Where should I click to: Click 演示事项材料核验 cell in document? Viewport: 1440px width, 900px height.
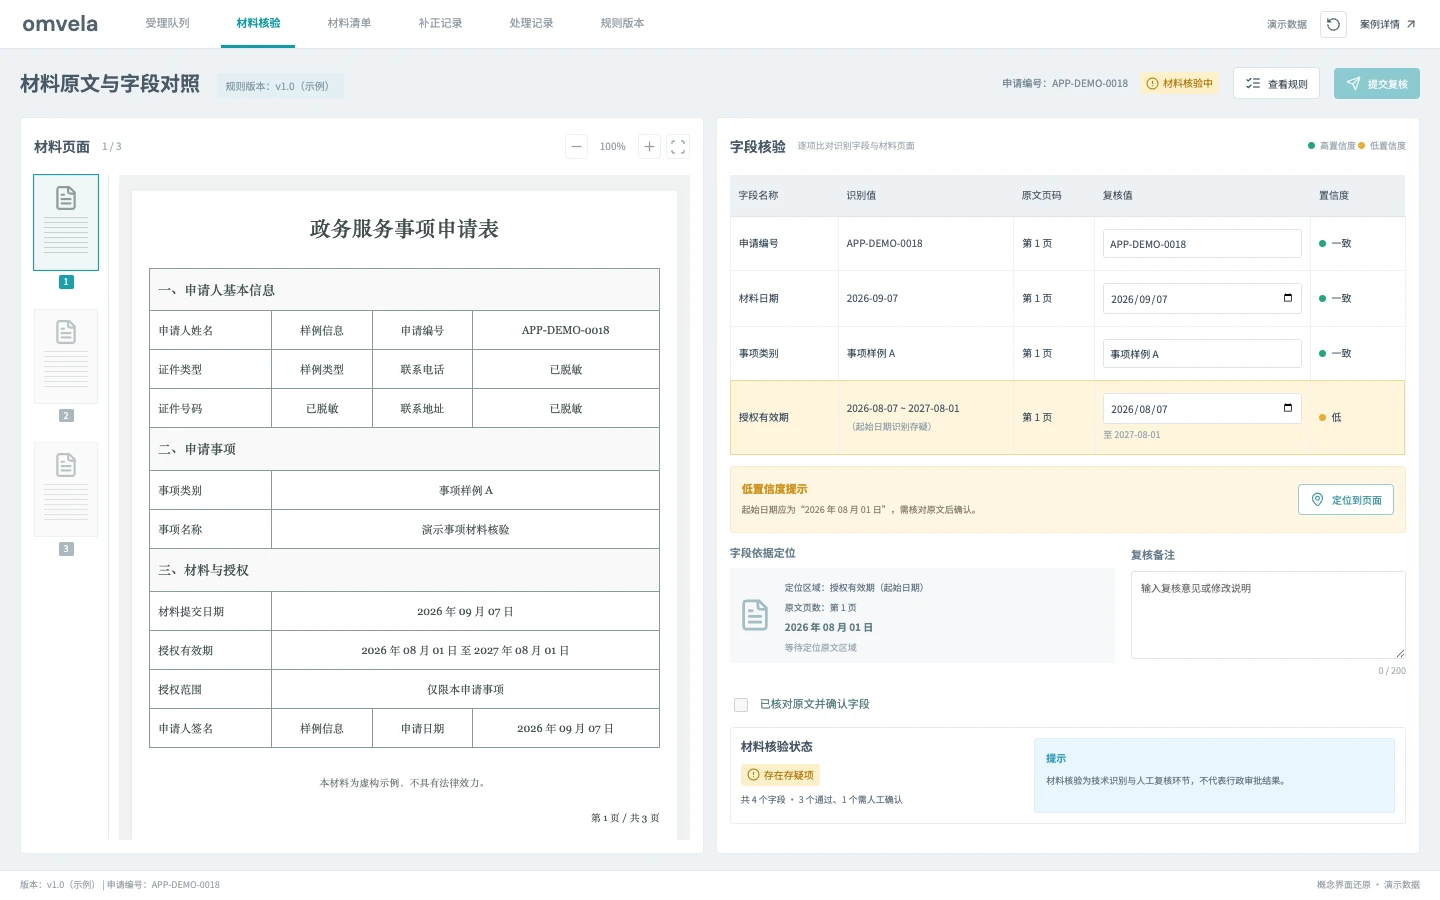click(x=465, y=529)
